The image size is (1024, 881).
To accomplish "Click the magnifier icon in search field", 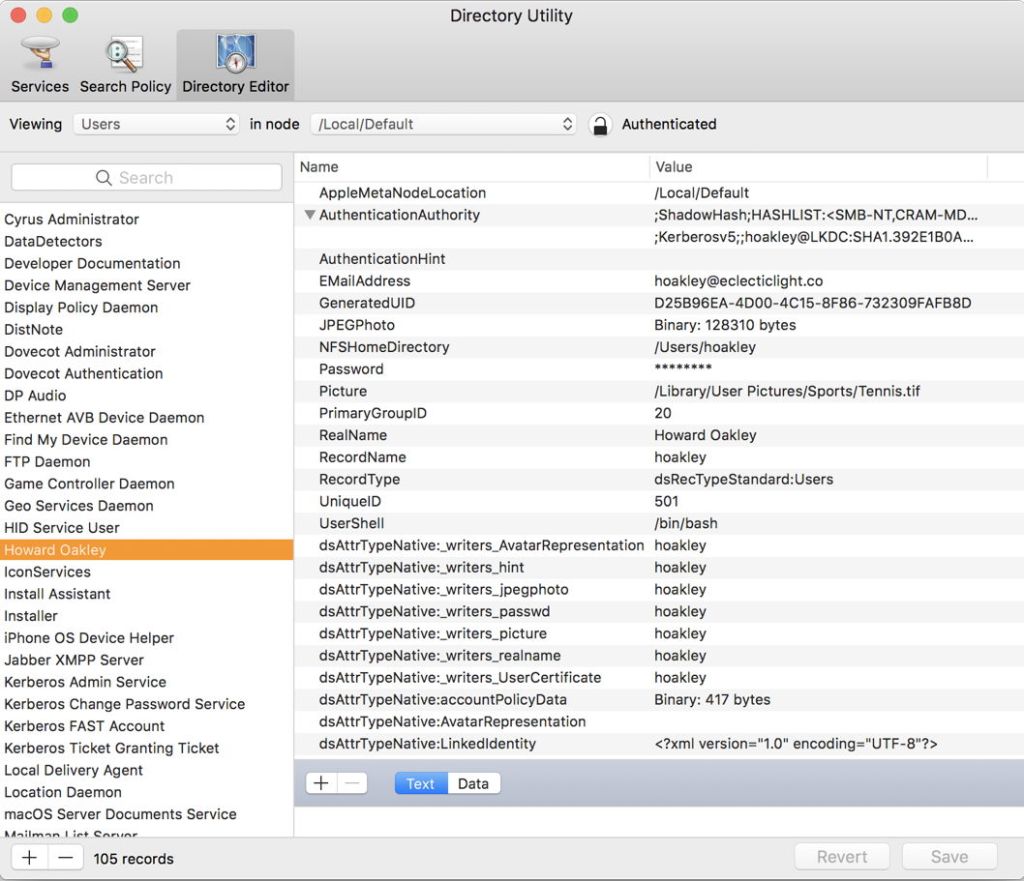I will pyautogui.click(x=104, y=178).
